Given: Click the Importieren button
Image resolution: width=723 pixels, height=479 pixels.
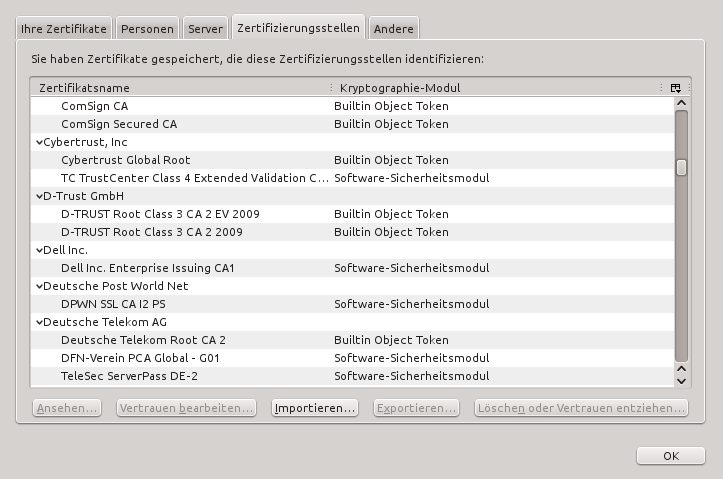Looking at the screenshot, I should [x=315, y=408].
